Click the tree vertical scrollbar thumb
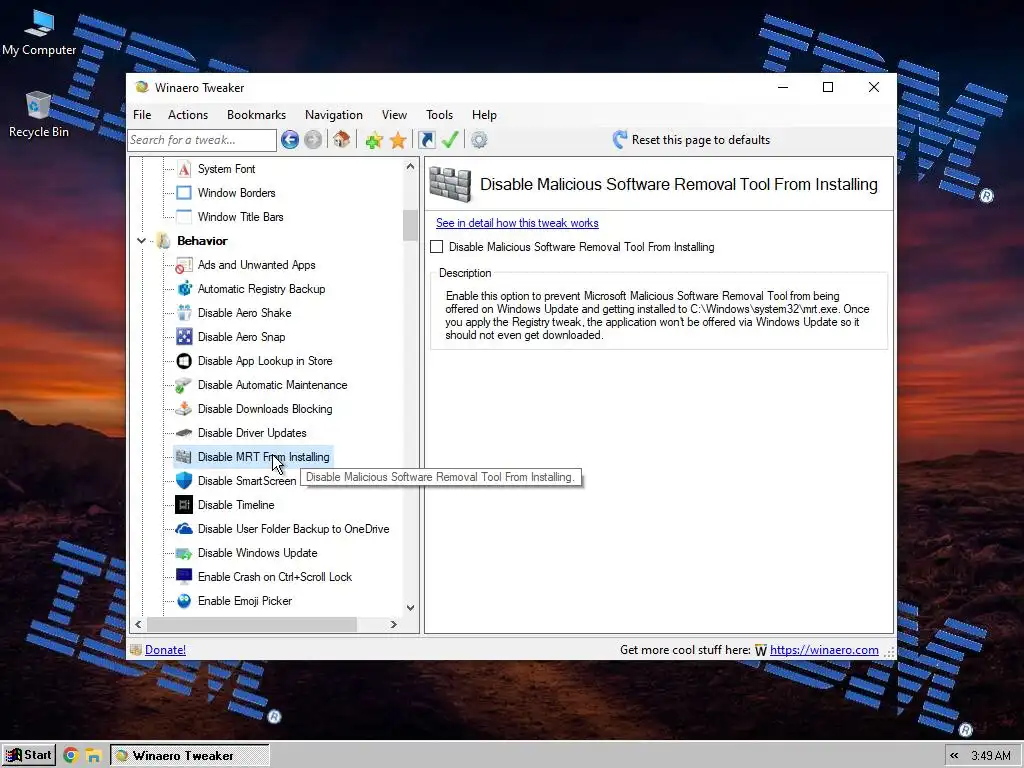Screen dimensions: 1024x768 coord(410,225)
